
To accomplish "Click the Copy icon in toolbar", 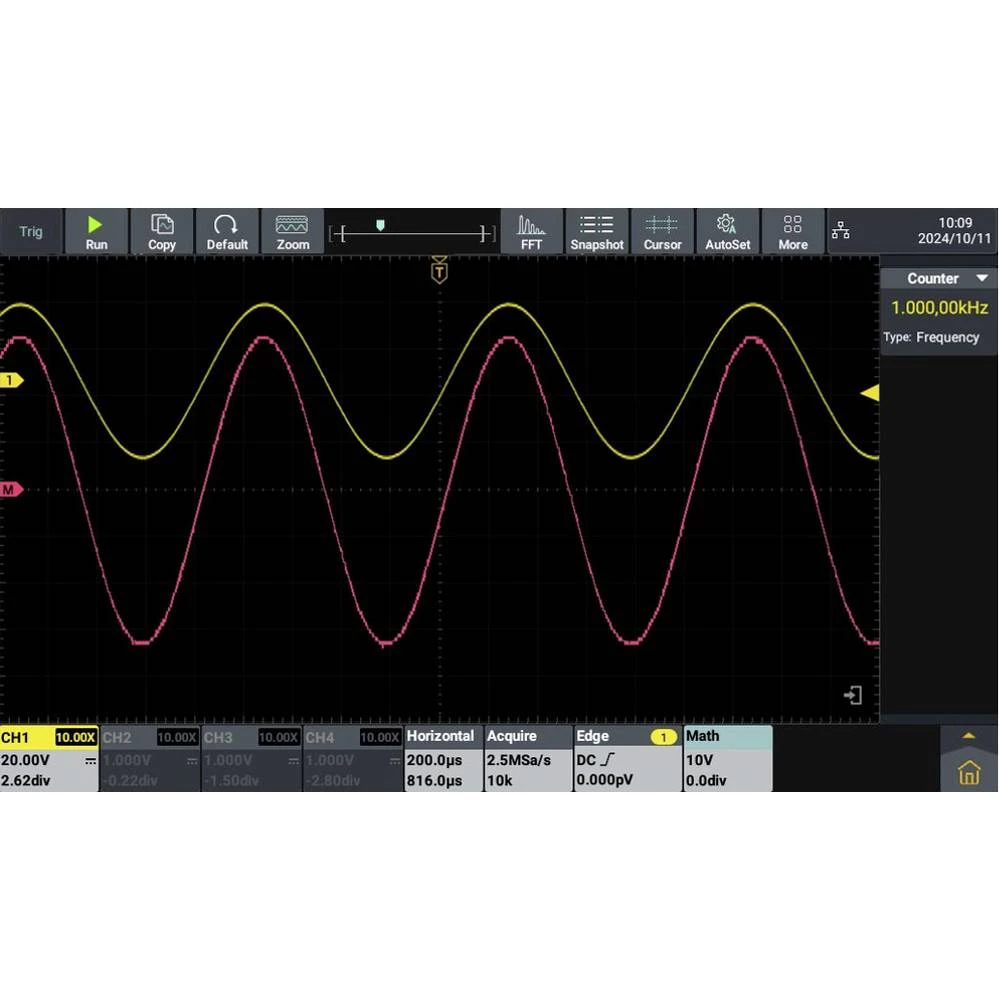I will pyautogui.click(x=162, y=231).
